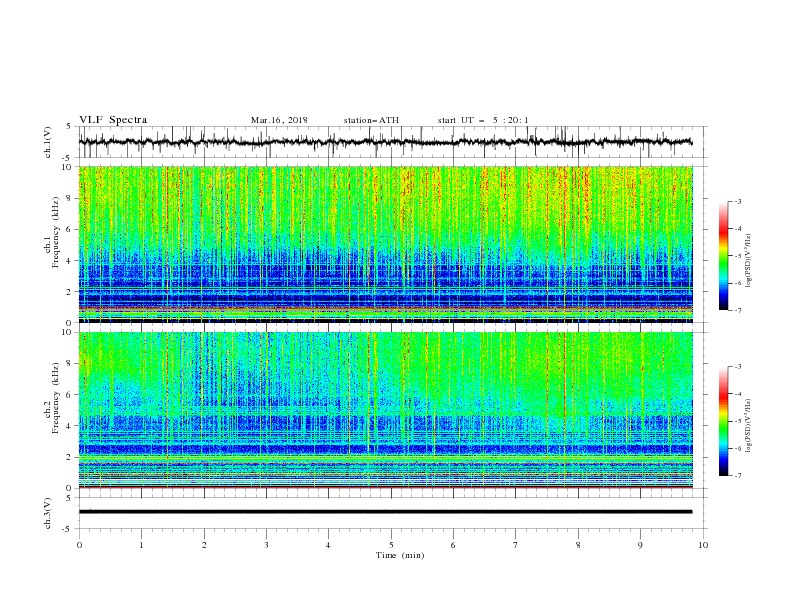Click the "-7" label on ch.1 color bar
Screen dimensions: 792x612
(737, 310)
